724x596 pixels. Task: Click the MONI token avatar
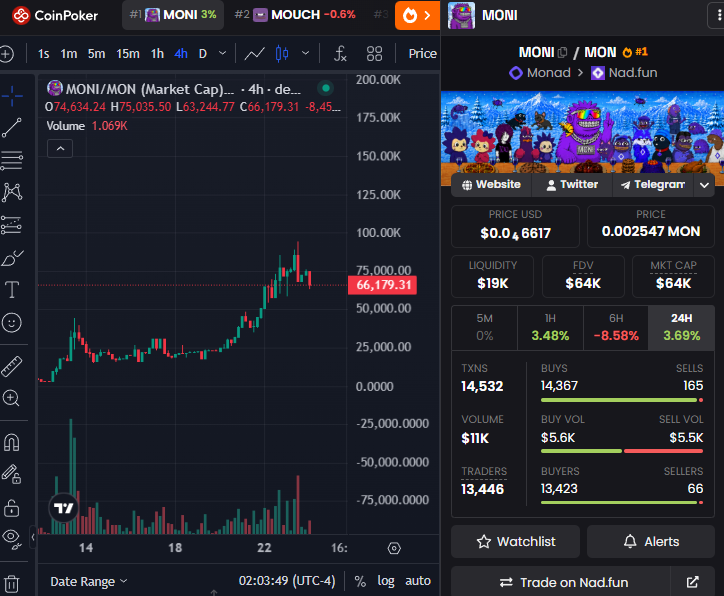coord(461,15)
